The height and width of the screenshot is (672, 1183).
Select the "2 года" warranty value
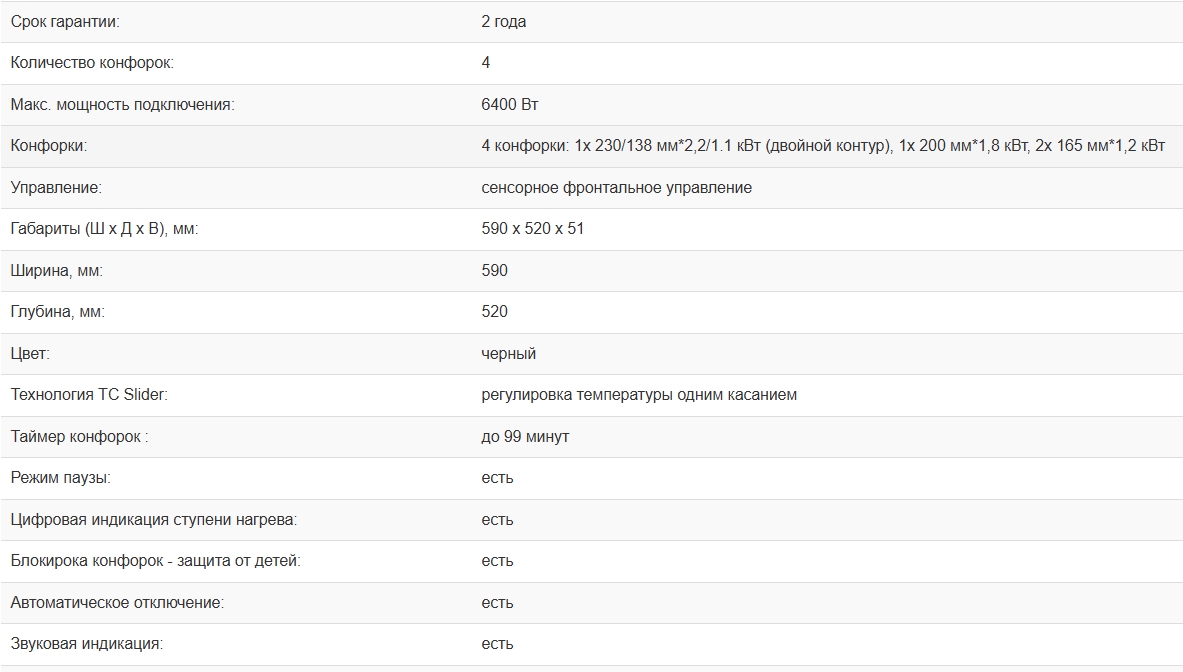[503, 21]
